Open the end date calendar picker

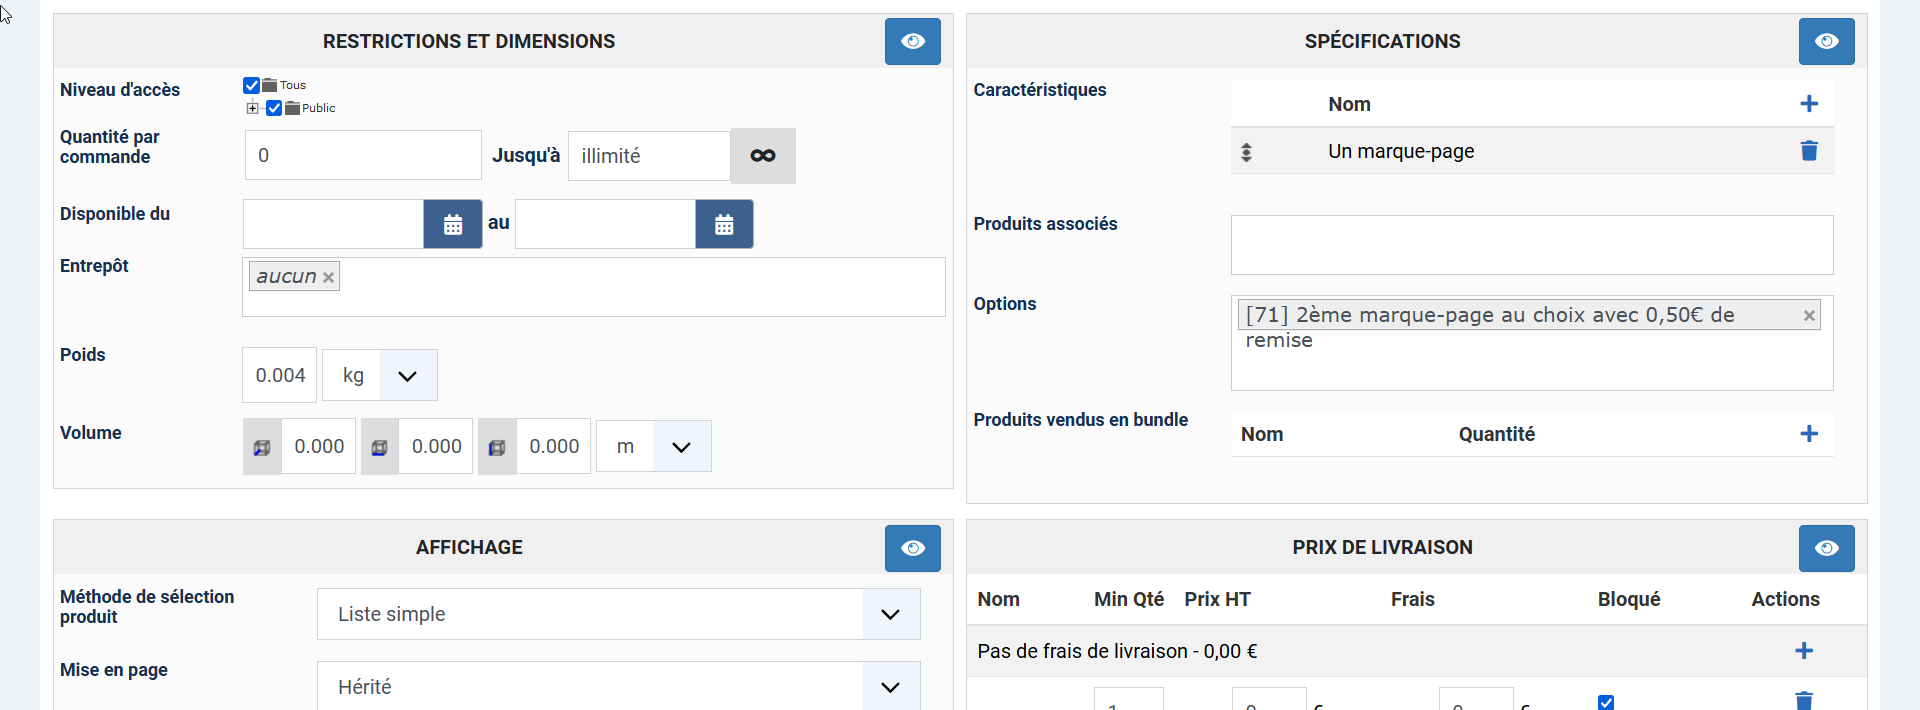tap(724, 224)
